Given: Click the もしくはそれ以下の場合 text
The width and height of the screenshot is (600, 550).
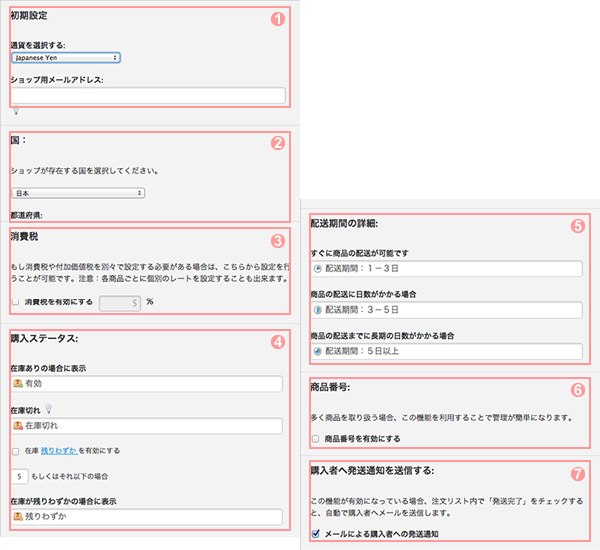Looking at the screenshot, I should 70,477.
